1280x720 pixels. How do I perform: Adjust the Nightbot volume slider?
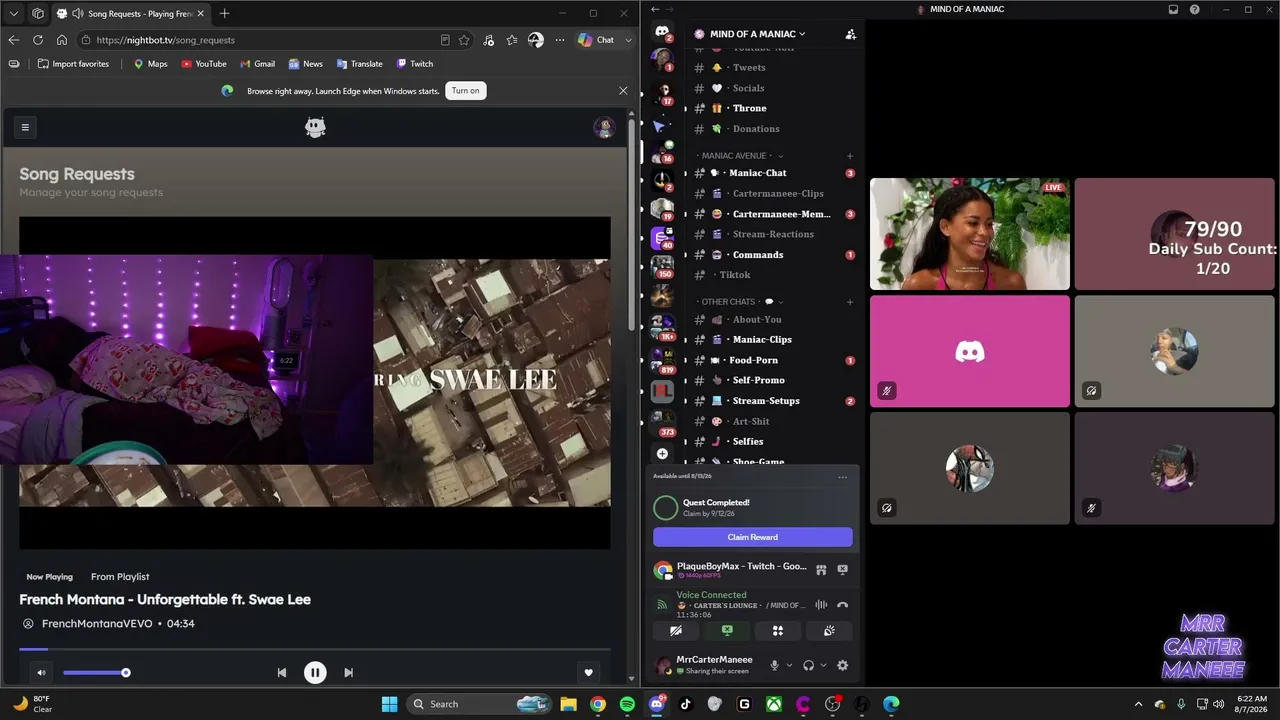[95, 673]
